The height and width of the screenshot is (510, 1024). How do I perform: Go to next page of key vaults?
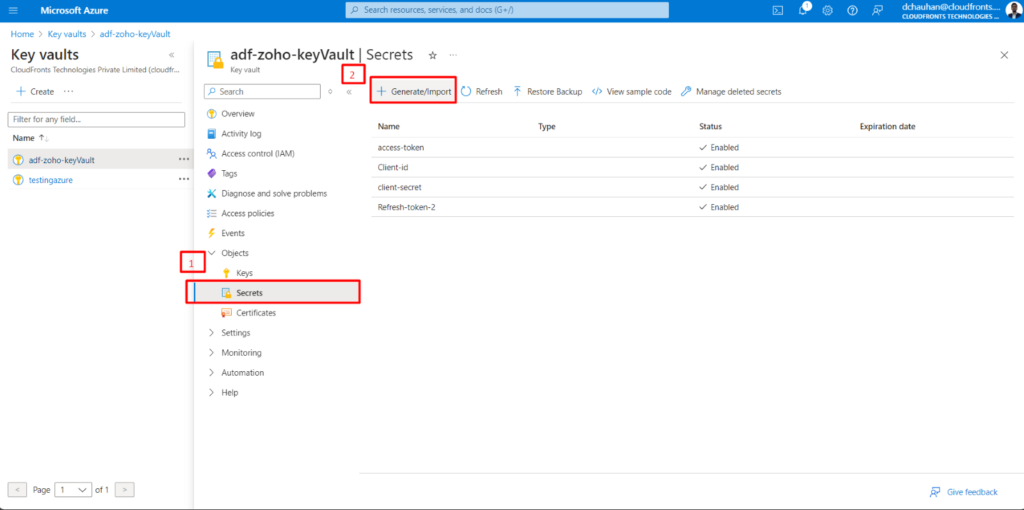[x=125, y=489]
